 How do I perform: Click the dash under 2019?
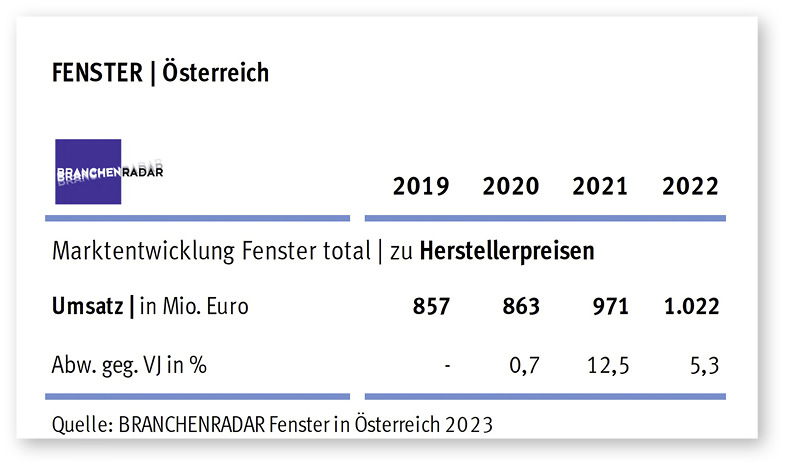[447, 366]
